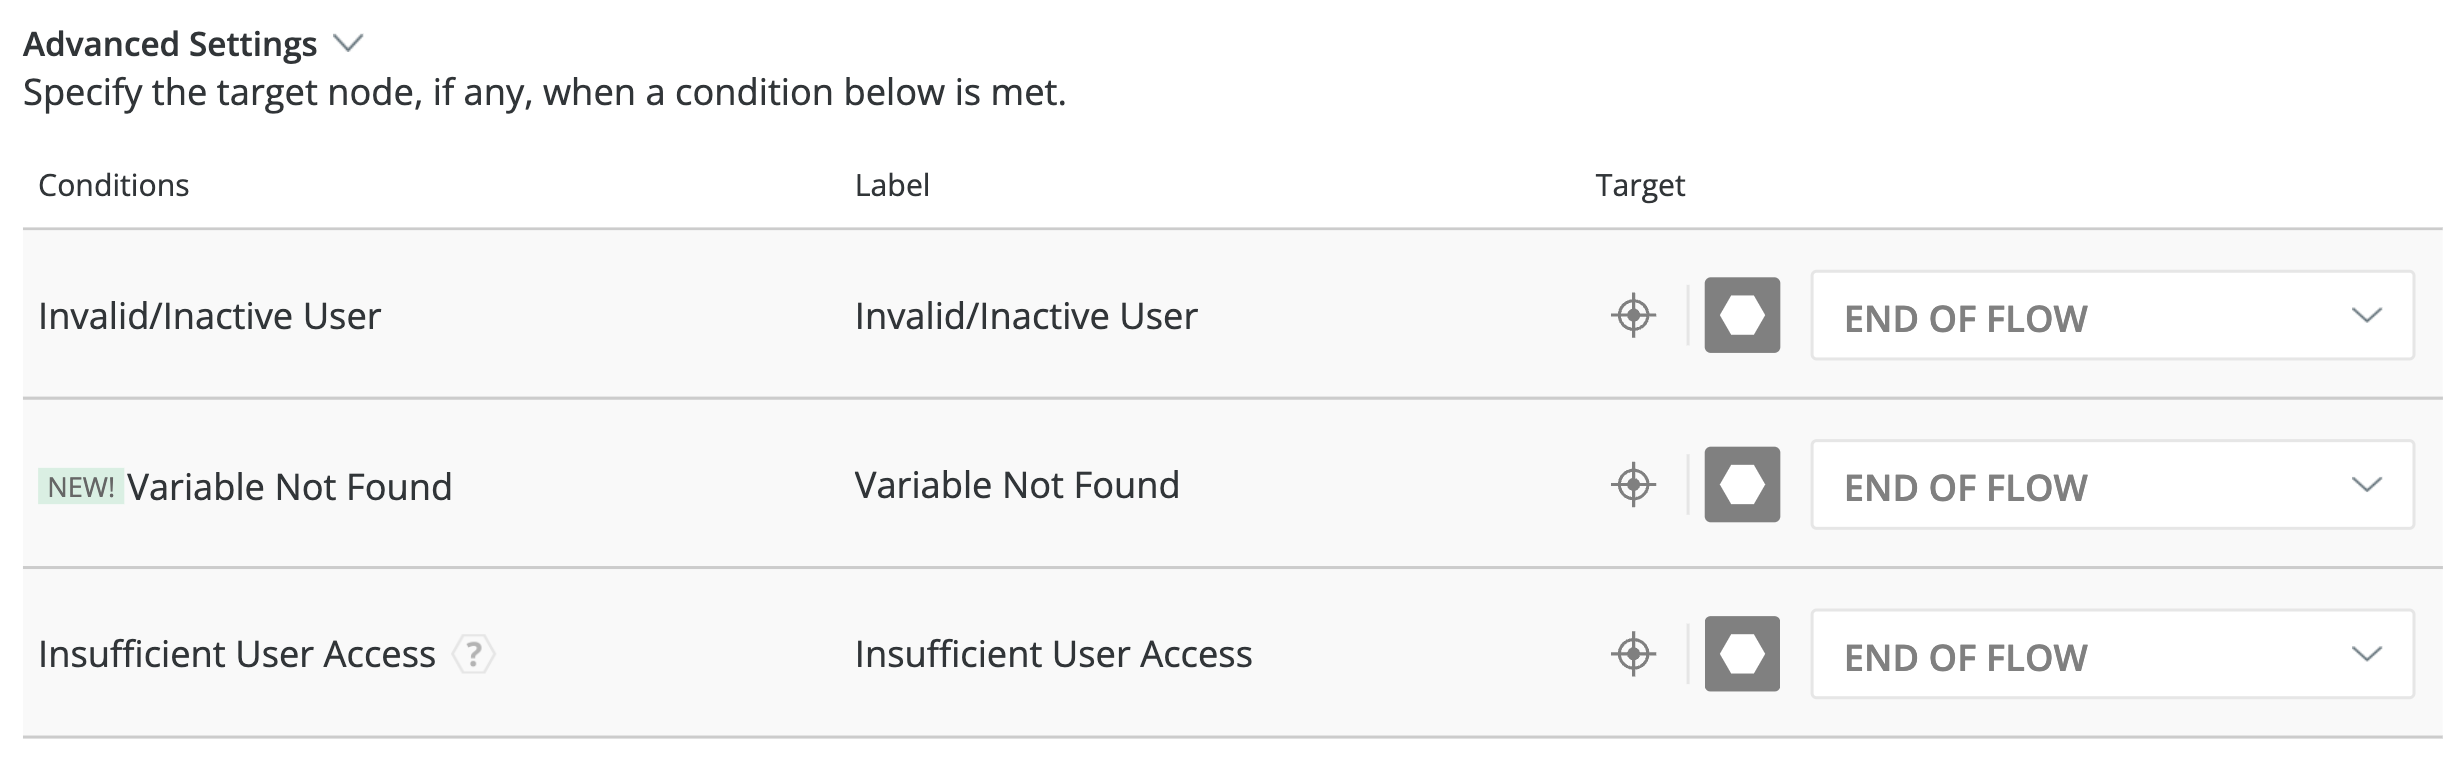Click the Advanced Settings heading
Screen dimensions: 2464x778
pyautogui.click(x=170, y=44)
